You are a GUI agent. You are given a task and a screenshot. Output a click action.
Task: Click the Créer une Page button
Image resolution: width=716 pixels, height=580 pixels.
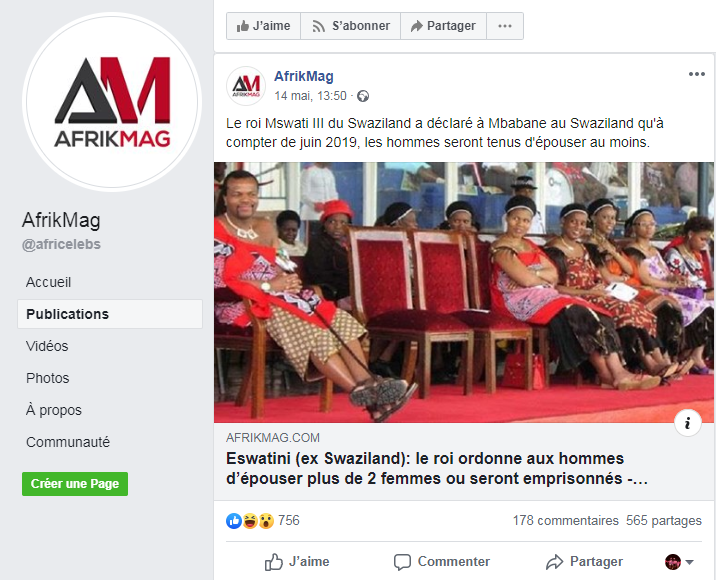[x=75, y=484]
